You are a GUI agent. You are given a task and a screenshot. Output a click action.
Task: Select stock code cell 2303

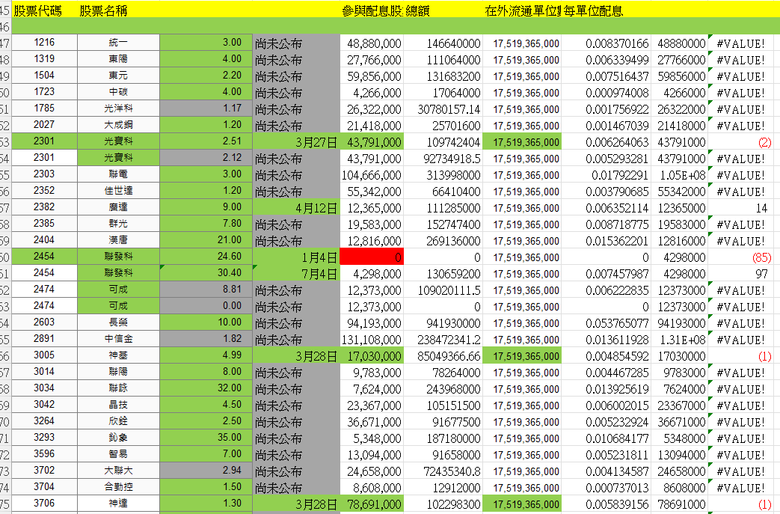point(44,174)
